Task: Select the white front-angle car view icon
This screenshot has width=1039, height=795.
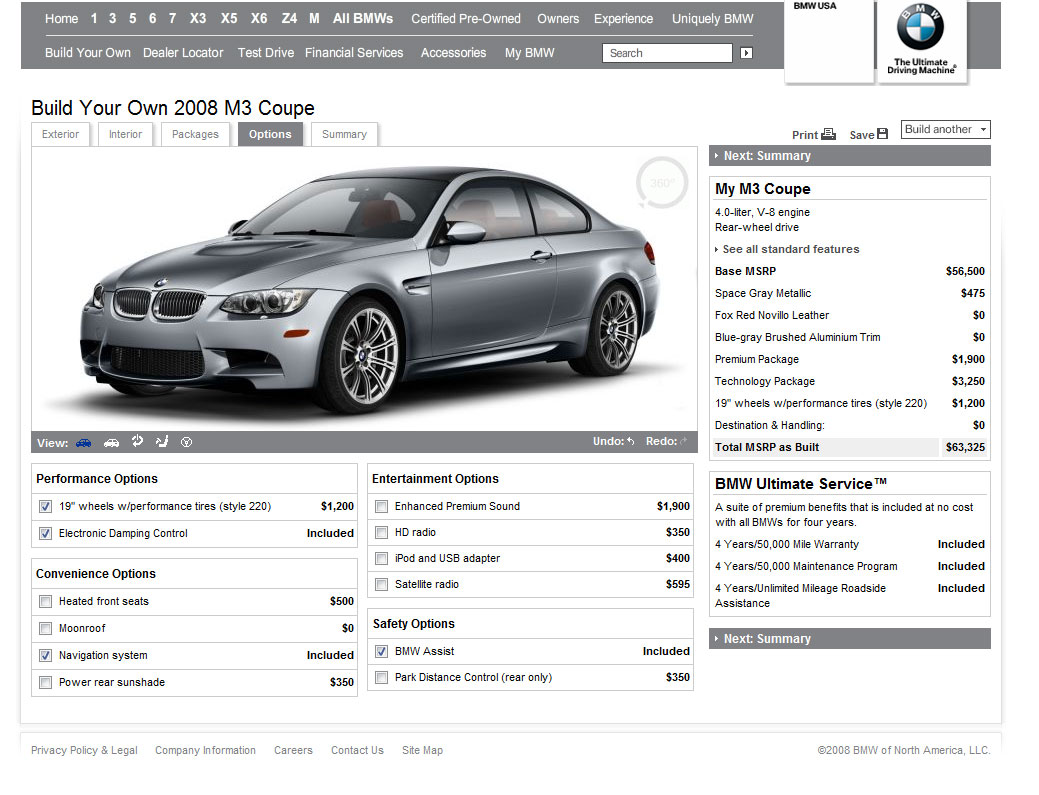Action: tap(111, 443)
